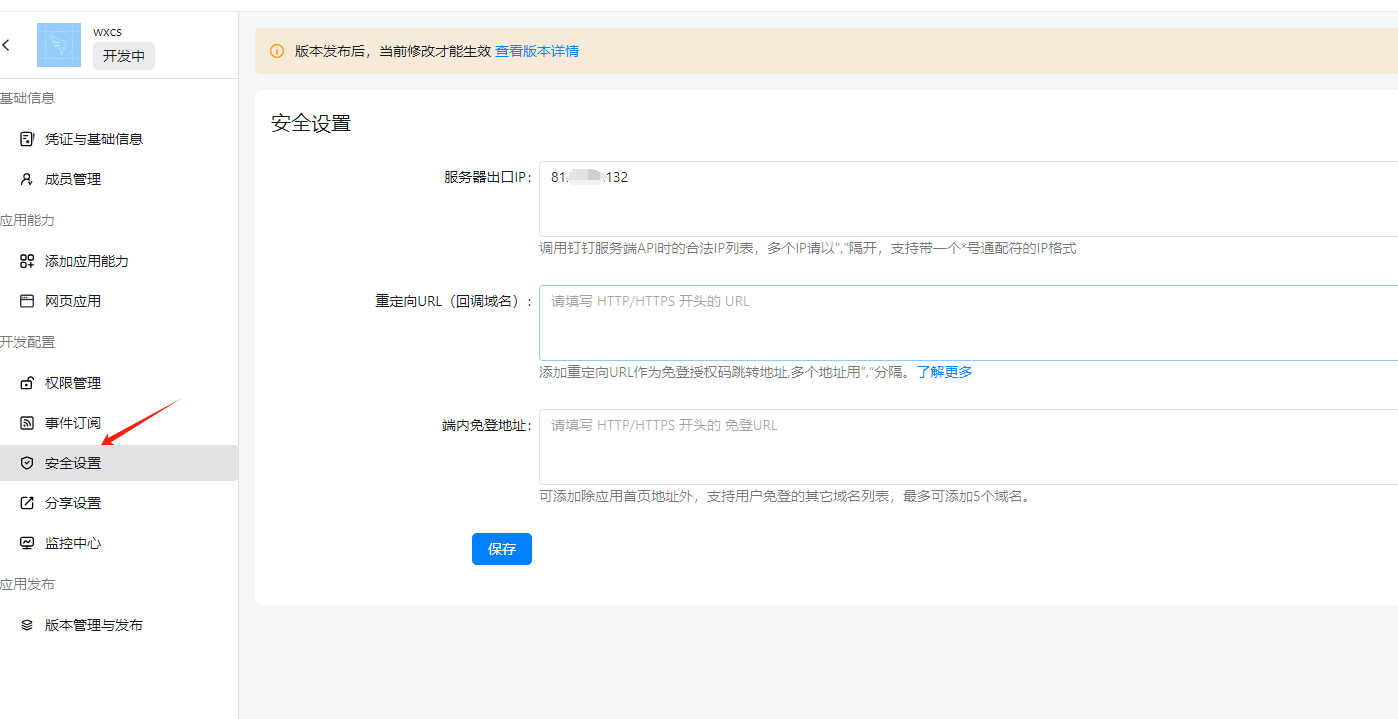Click the 监控中心 monitor icon

click(x=27, y=543)
